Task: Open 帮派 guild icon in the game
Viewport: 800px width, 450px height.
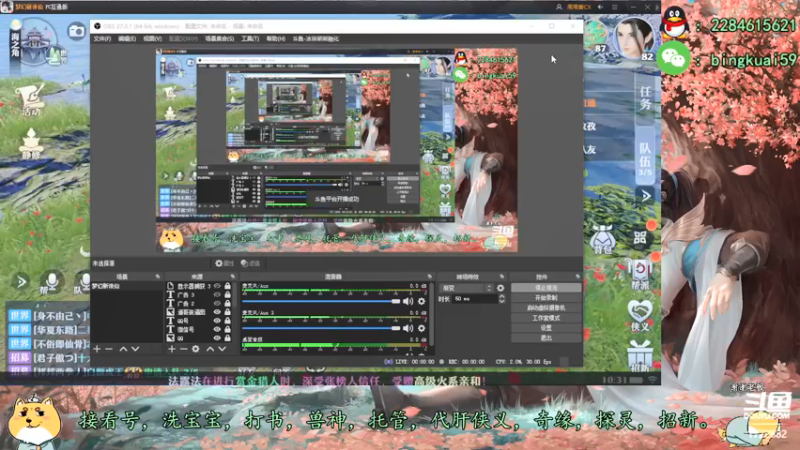Action: (640, 274)
